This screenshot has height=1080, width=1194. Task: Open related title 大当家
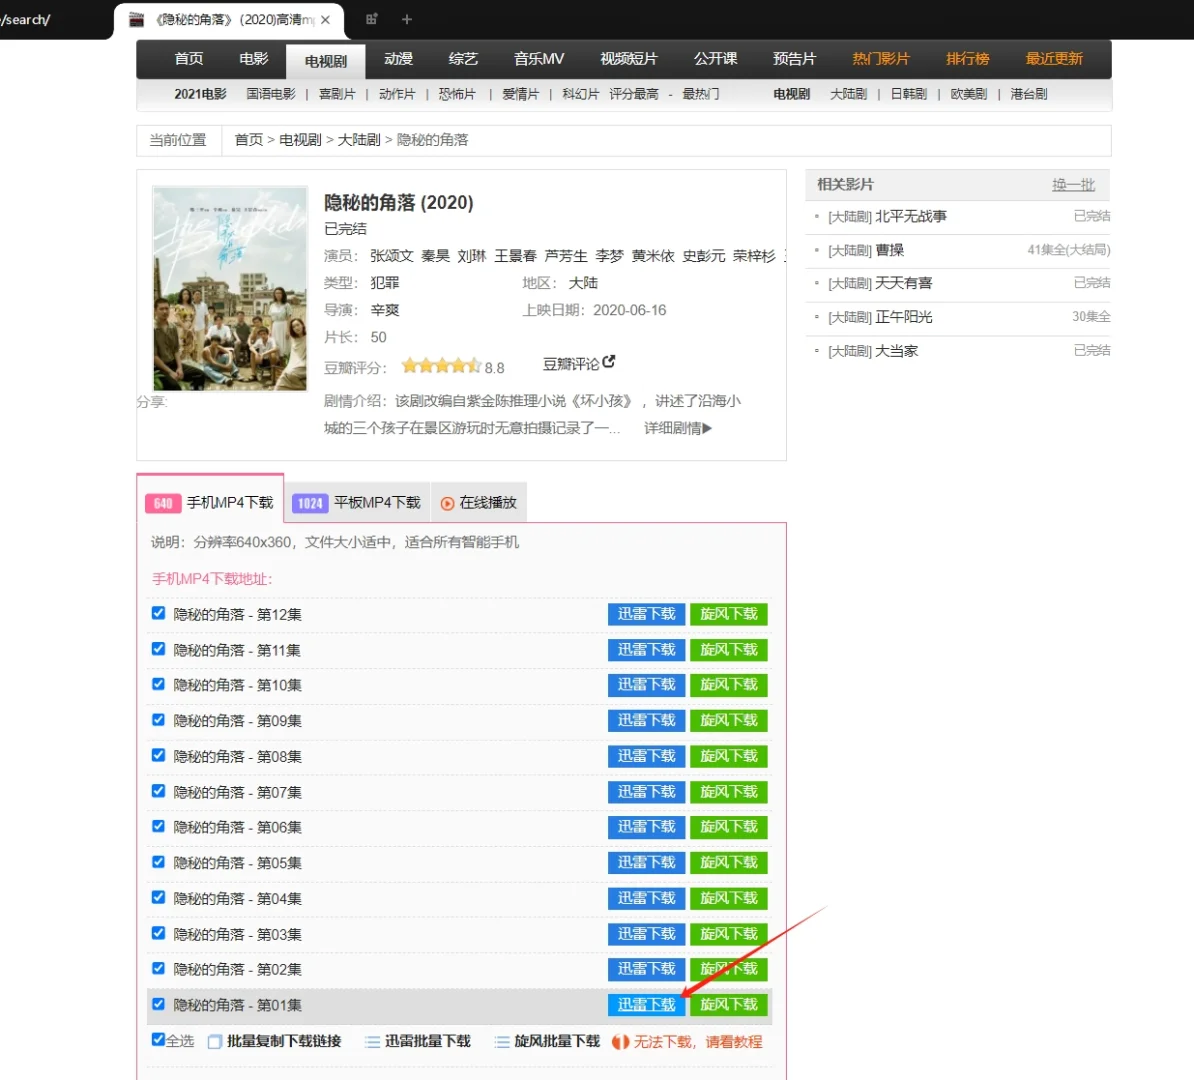coord(896,350)
